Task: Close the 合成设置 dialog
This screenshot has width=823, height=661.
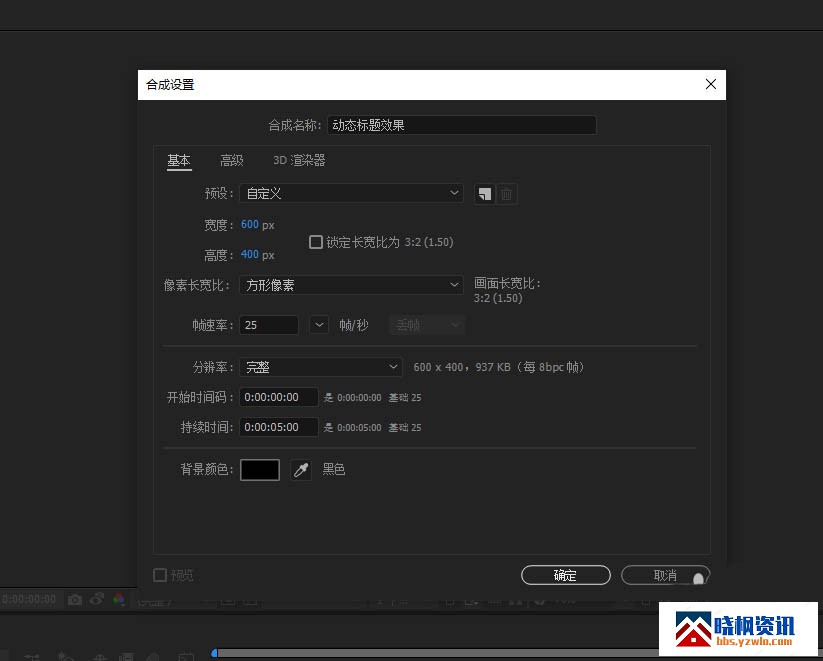Action: tap(711, 85)
